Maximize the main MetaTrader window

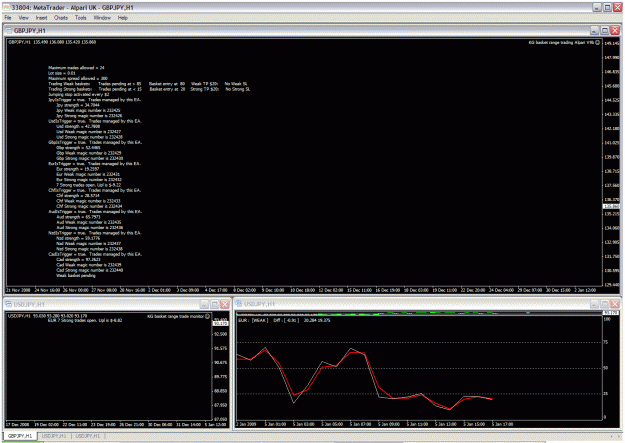pos(607,7)
